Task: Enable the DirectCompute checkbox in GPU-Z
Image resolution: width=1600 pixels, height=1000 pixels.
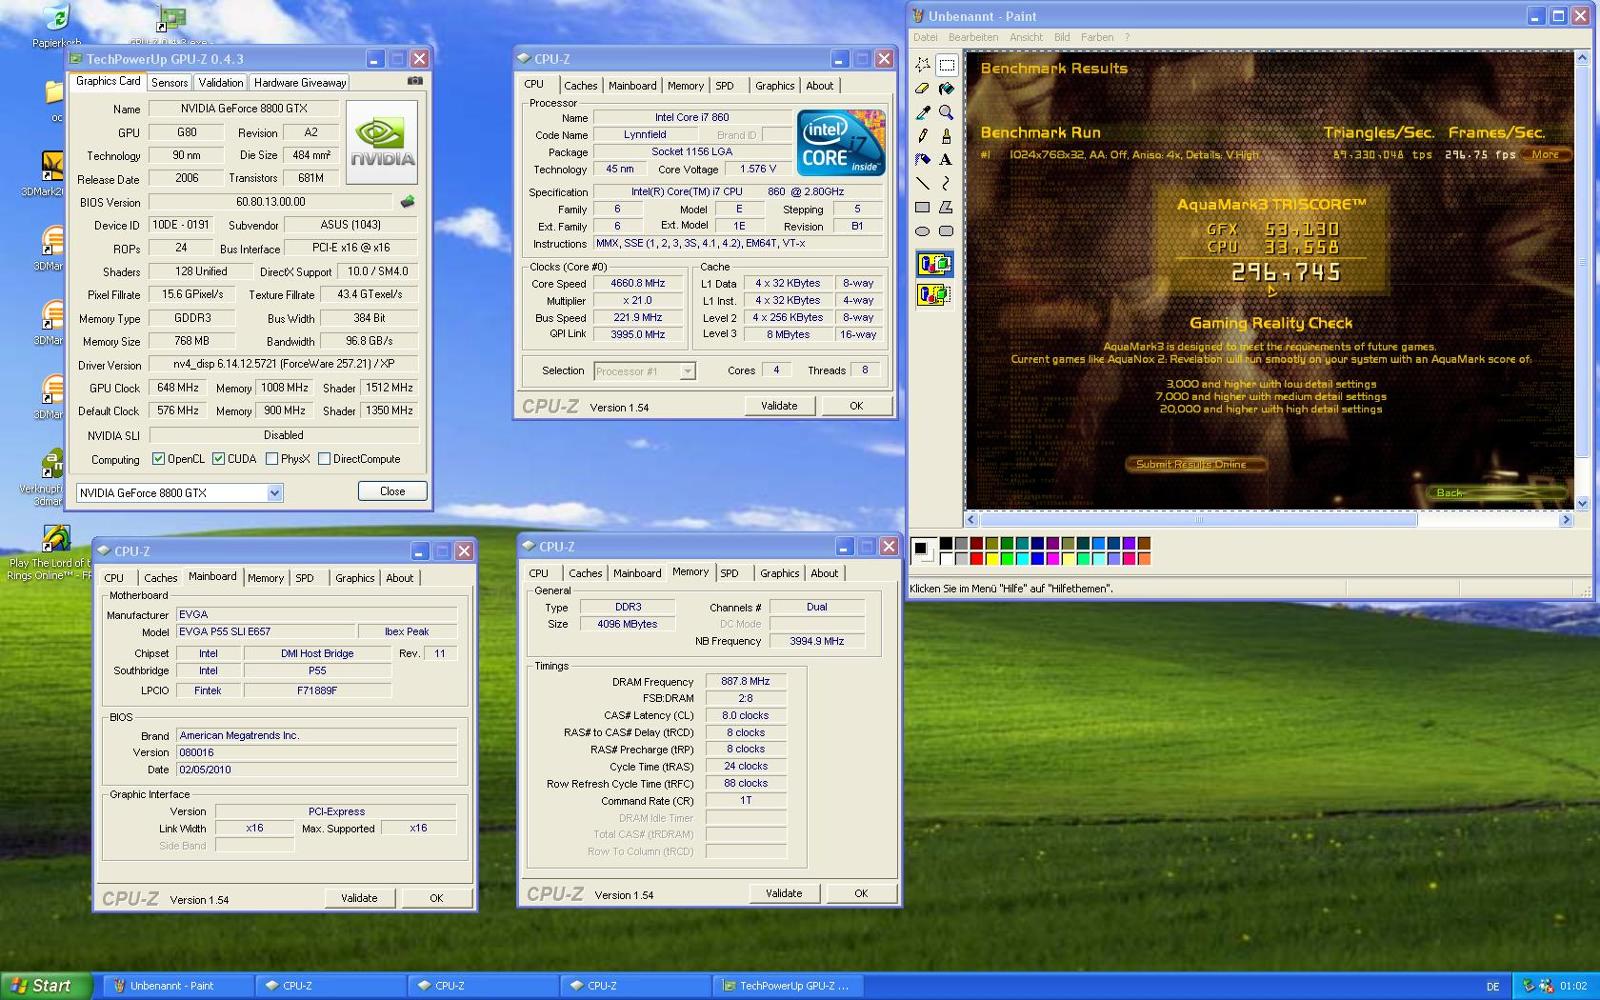Action: [324, 459]
